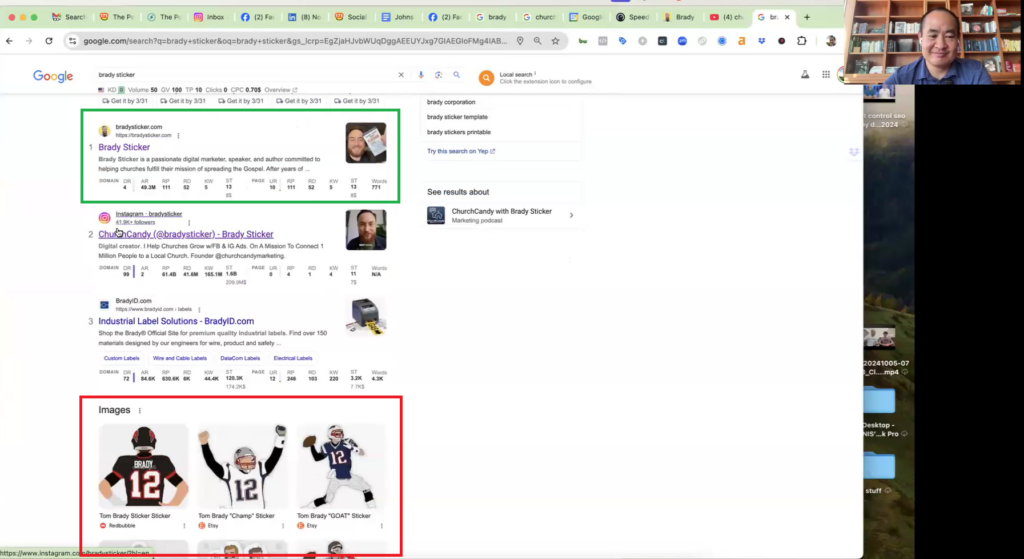This screenshot has width=1024, height=559.
Task: Click the BradyID.com site favicon
Action: [104, 305]
